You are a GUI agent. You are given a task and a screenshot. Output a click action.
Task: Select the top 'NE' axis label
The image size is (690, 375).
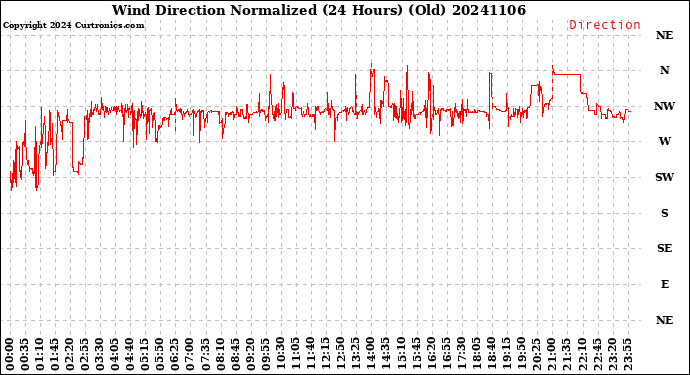(664, 35)
